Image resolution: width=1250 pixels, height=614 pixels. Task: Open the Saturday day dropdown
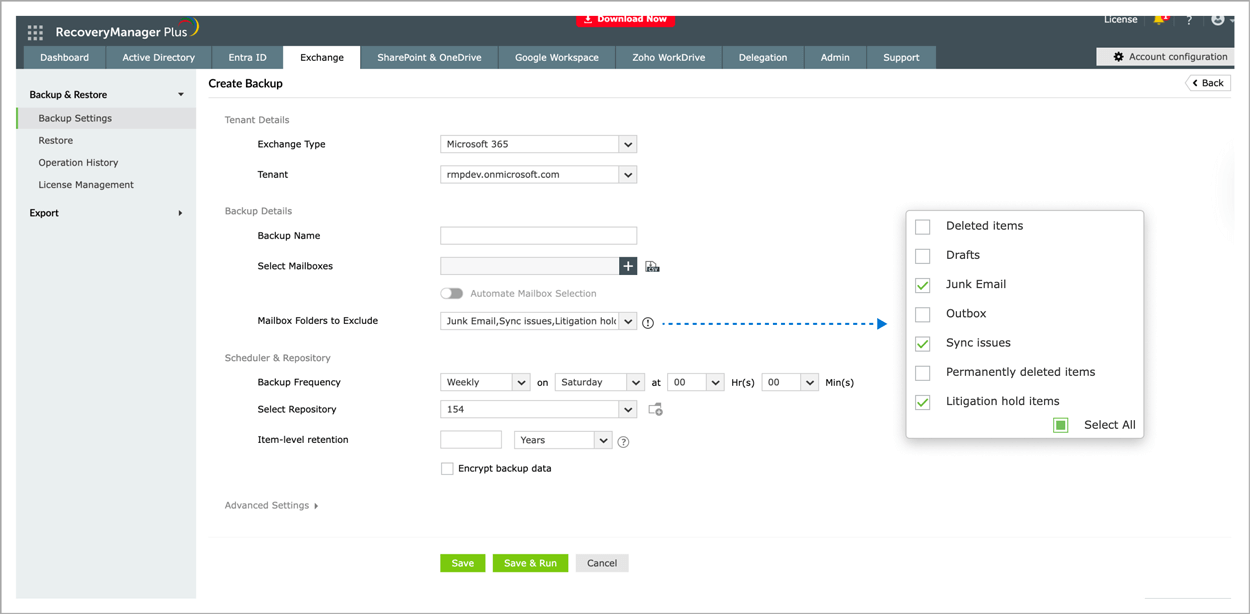(x=599, y=382)
